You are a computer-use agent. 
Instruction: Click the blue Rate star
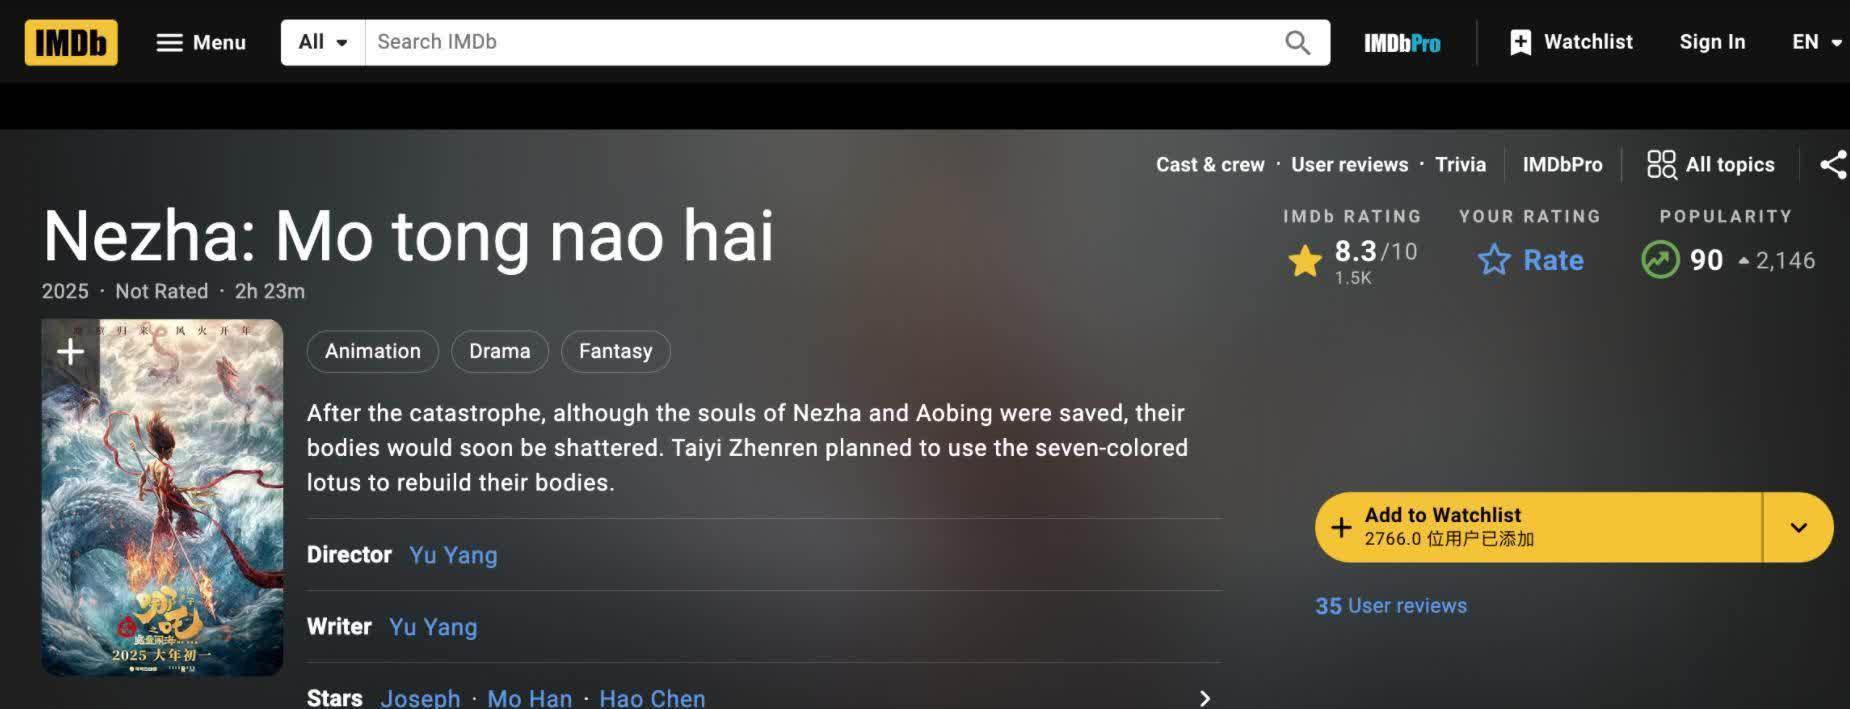[1494, 260]
